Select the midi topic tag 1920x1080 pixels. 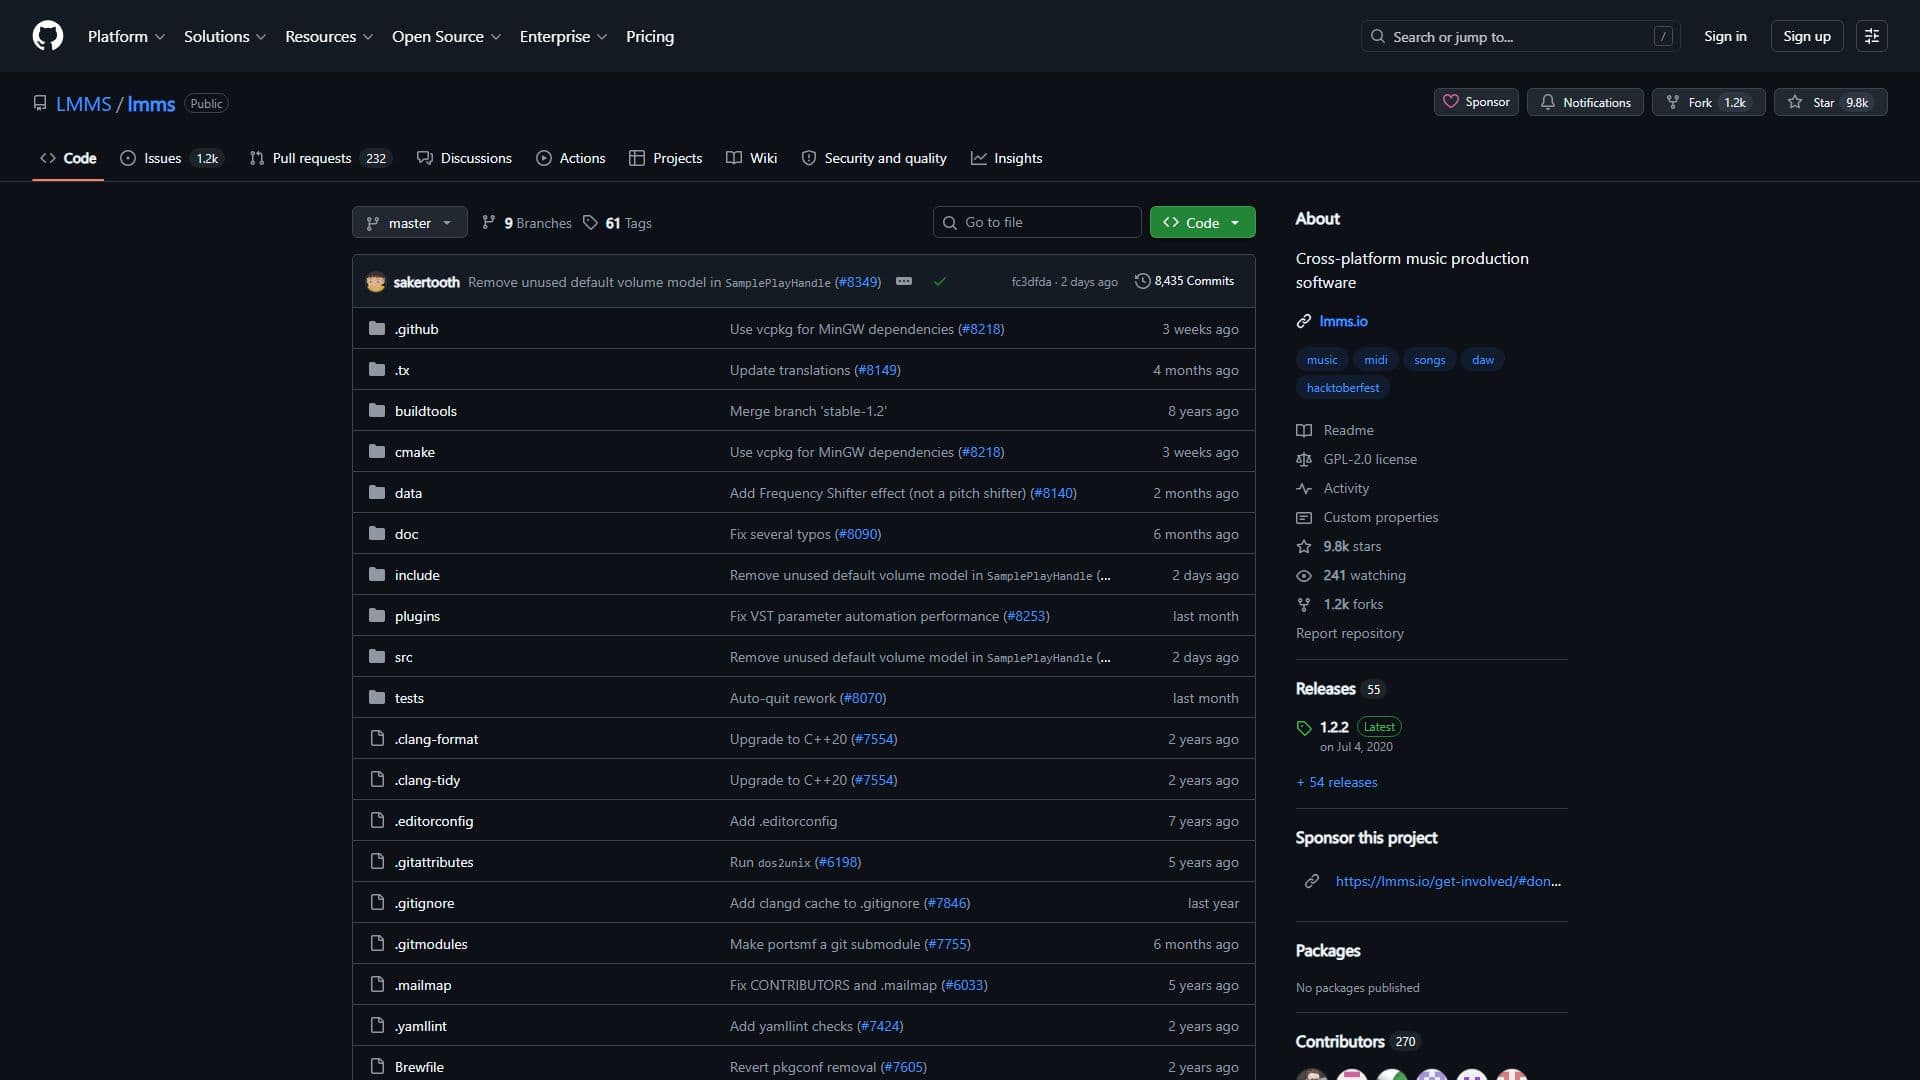(x=1375, y=360)
